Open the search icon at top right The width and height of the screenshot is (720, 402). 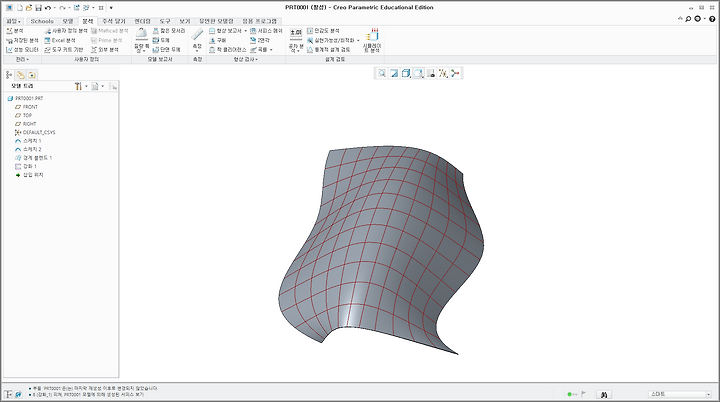pos(688,19)
